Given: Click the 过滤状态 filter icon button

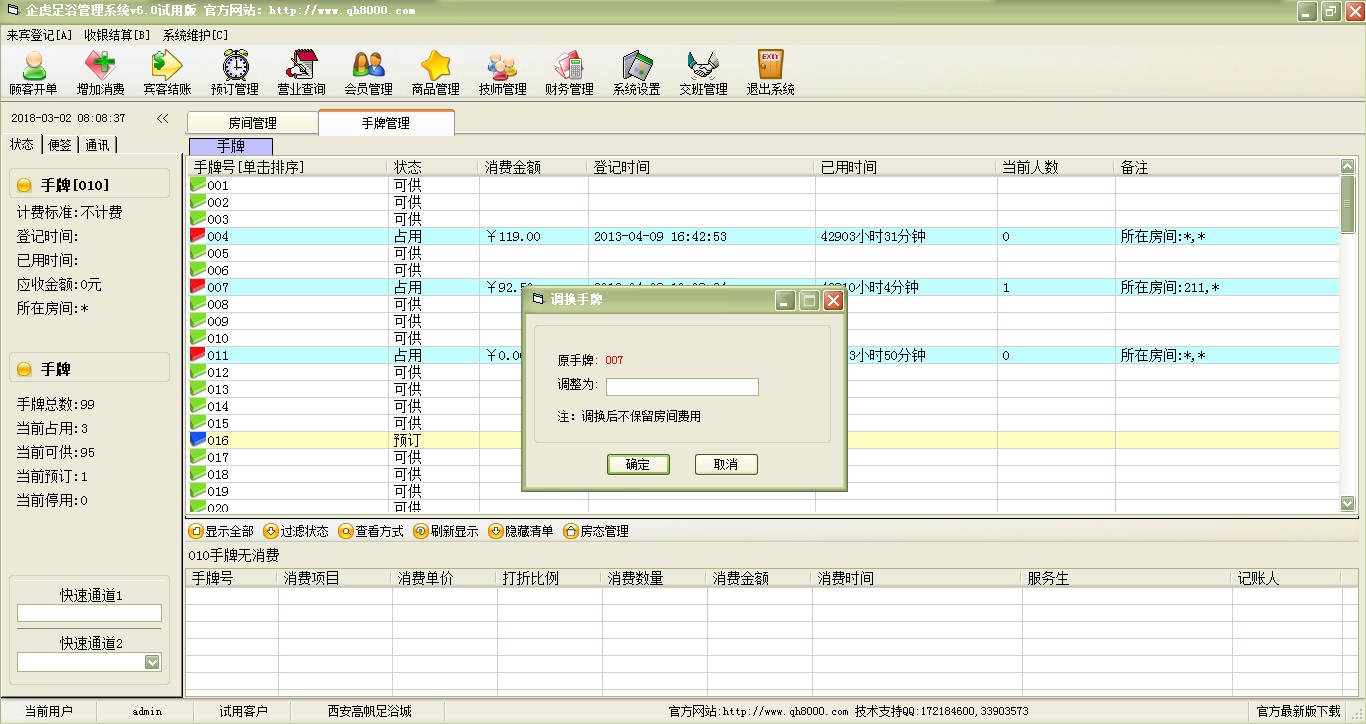Looking at the screenshot, I should 296,531.
